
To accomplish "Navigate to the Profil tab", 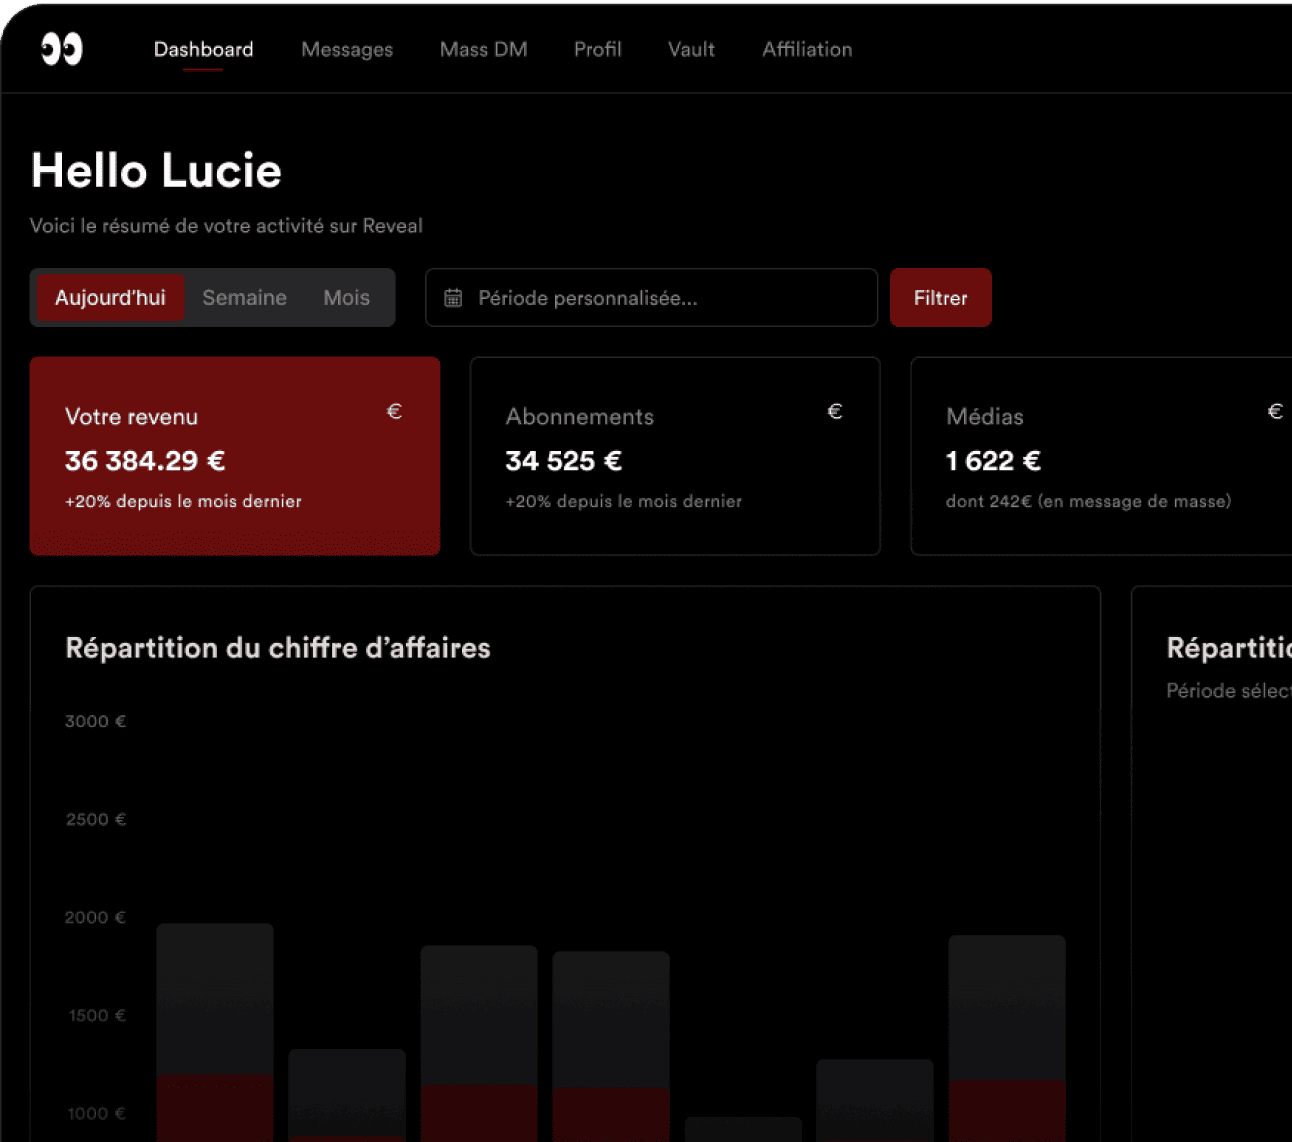I will 597,49.
